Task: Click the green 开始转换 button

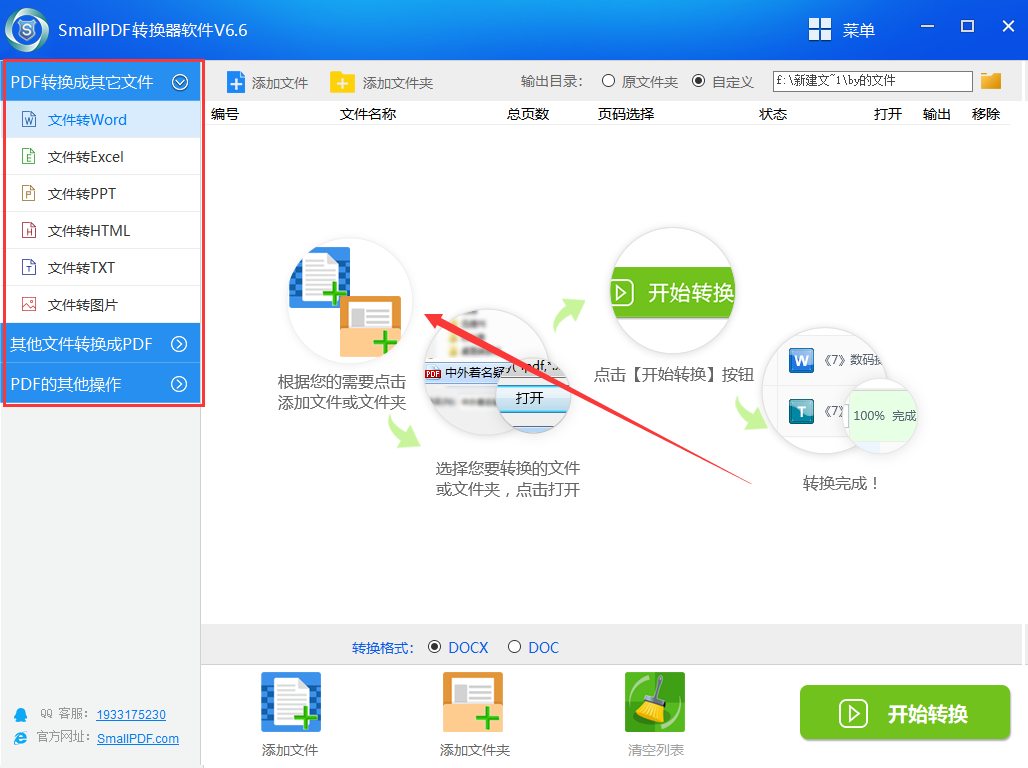Action: (905, 712)
